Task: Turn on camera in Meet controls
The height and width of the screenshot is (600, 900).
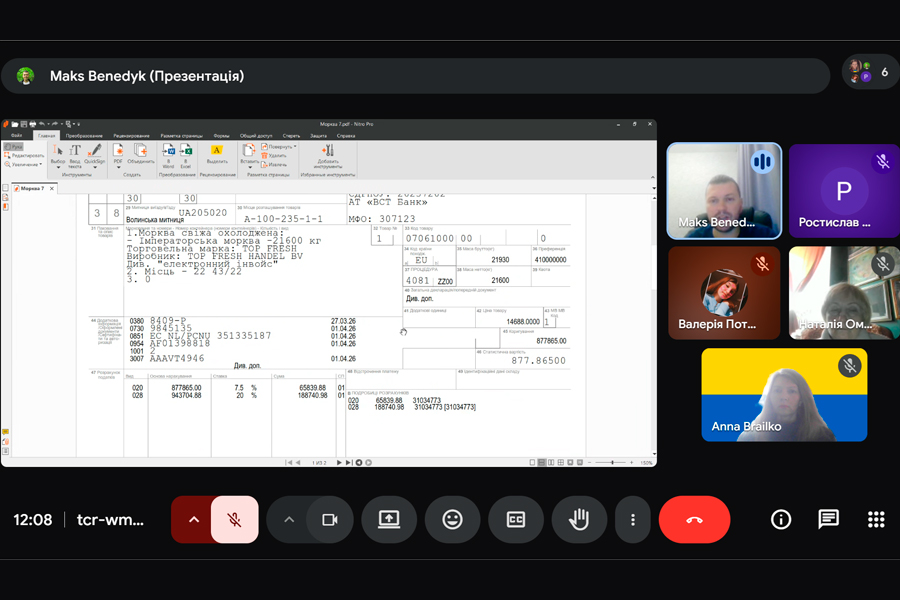Action: tap(329, 520)
